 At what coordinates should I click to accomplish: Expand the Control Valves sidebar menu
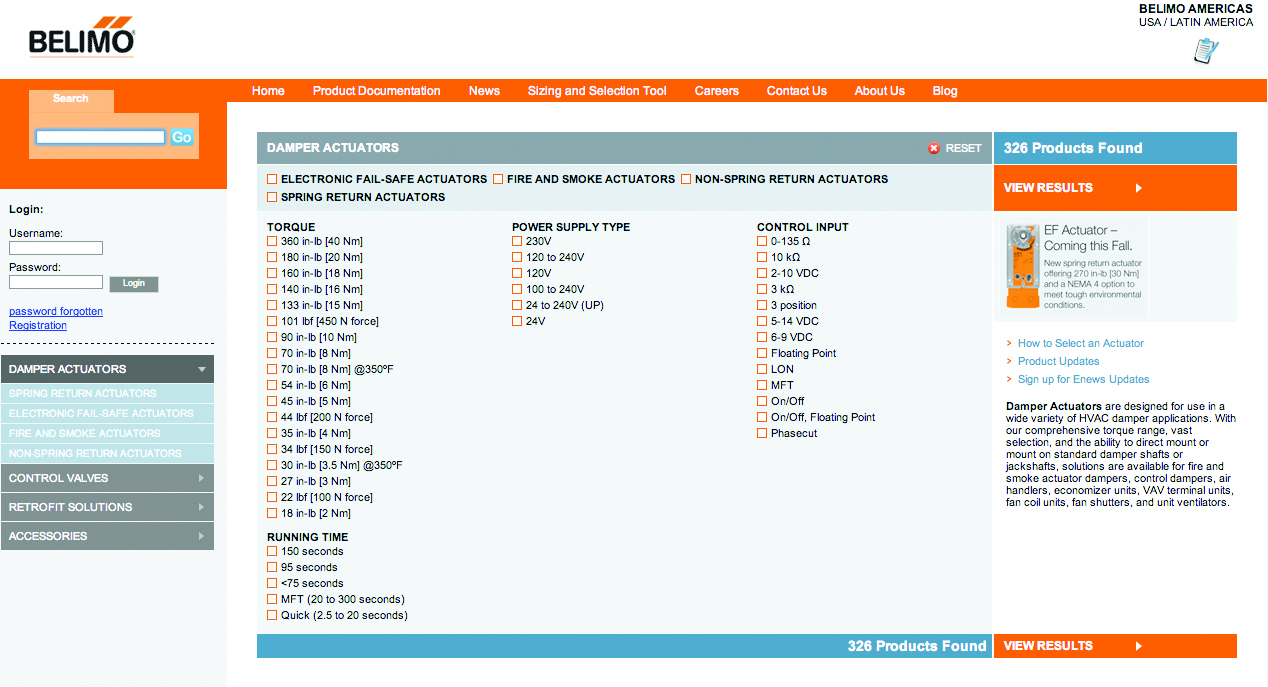[107, 478]
